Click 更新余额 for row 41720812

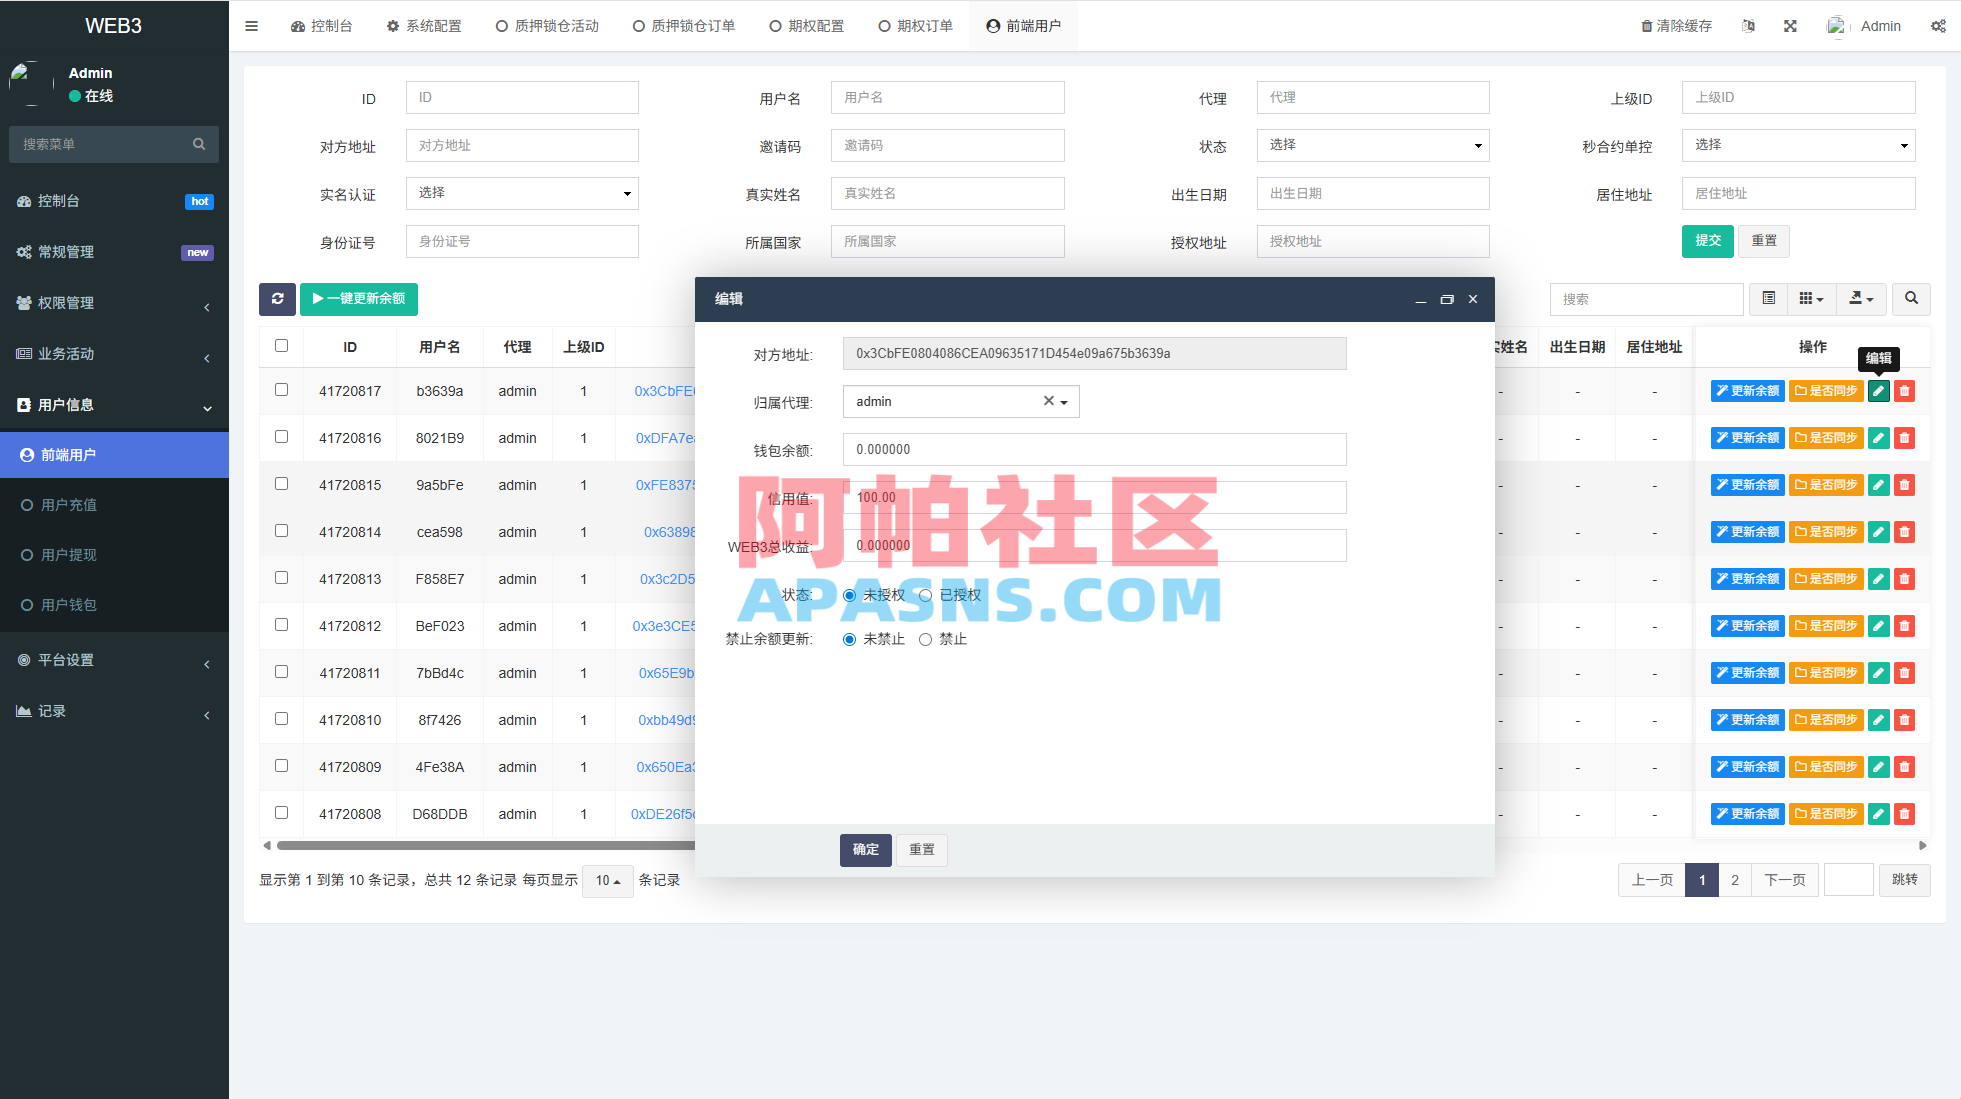1747,626
